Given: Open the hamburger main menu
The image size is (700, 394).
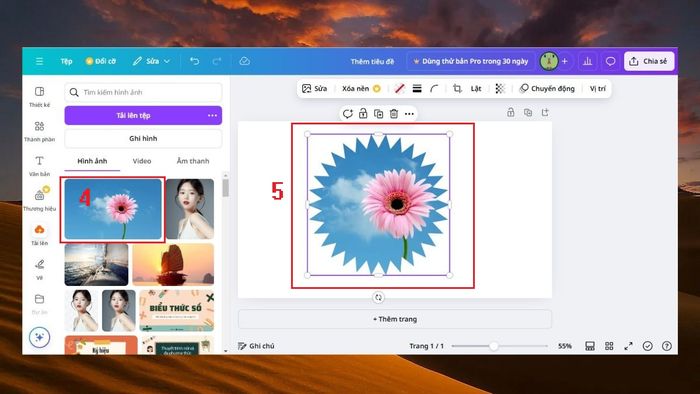Looking at the screenshot, I should (x=39, y=61).
